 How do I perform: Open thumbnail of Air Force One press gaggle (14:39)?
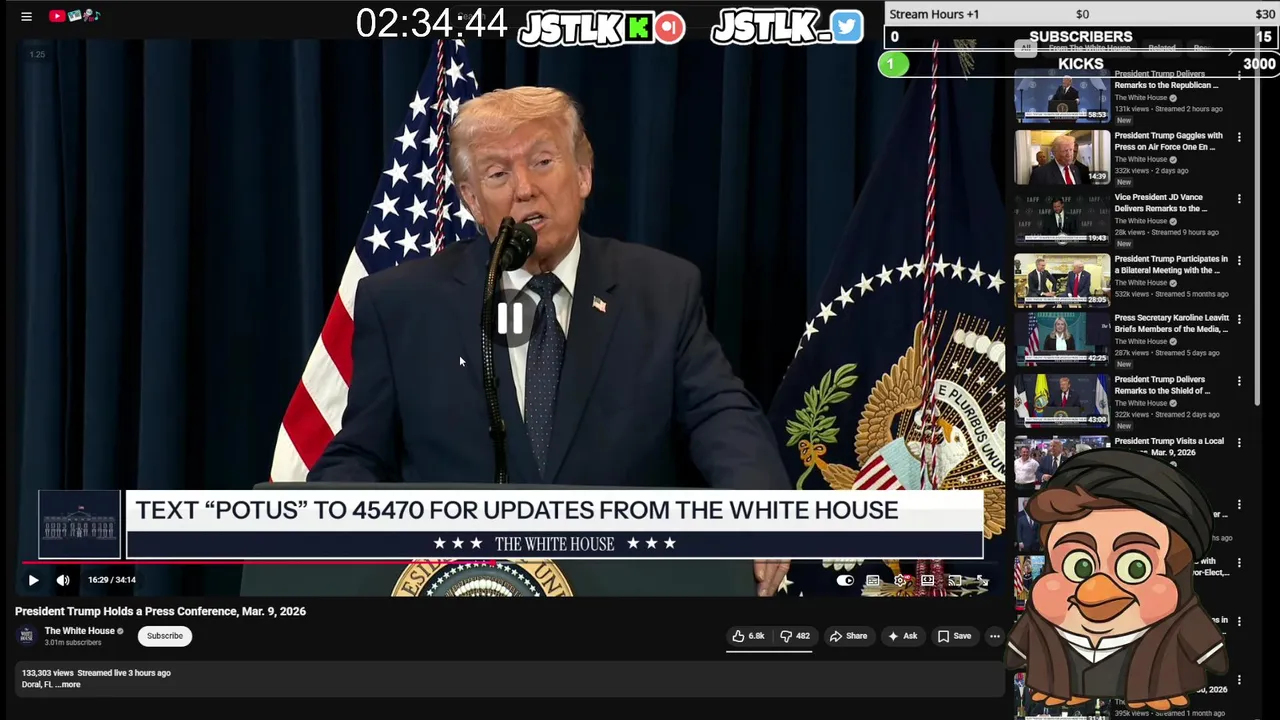1062,157
